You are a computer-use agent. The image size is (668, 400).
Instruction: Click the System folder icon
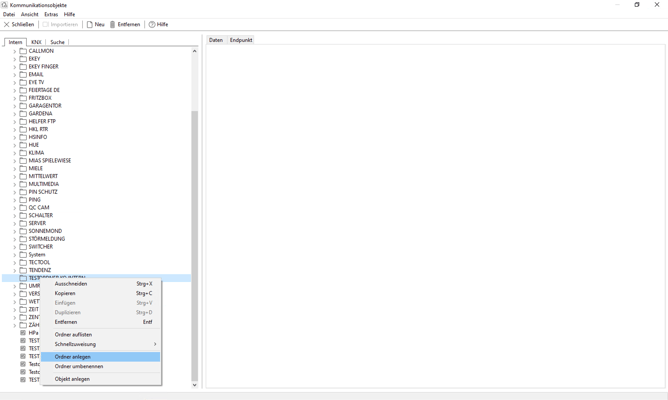[23, 255]
